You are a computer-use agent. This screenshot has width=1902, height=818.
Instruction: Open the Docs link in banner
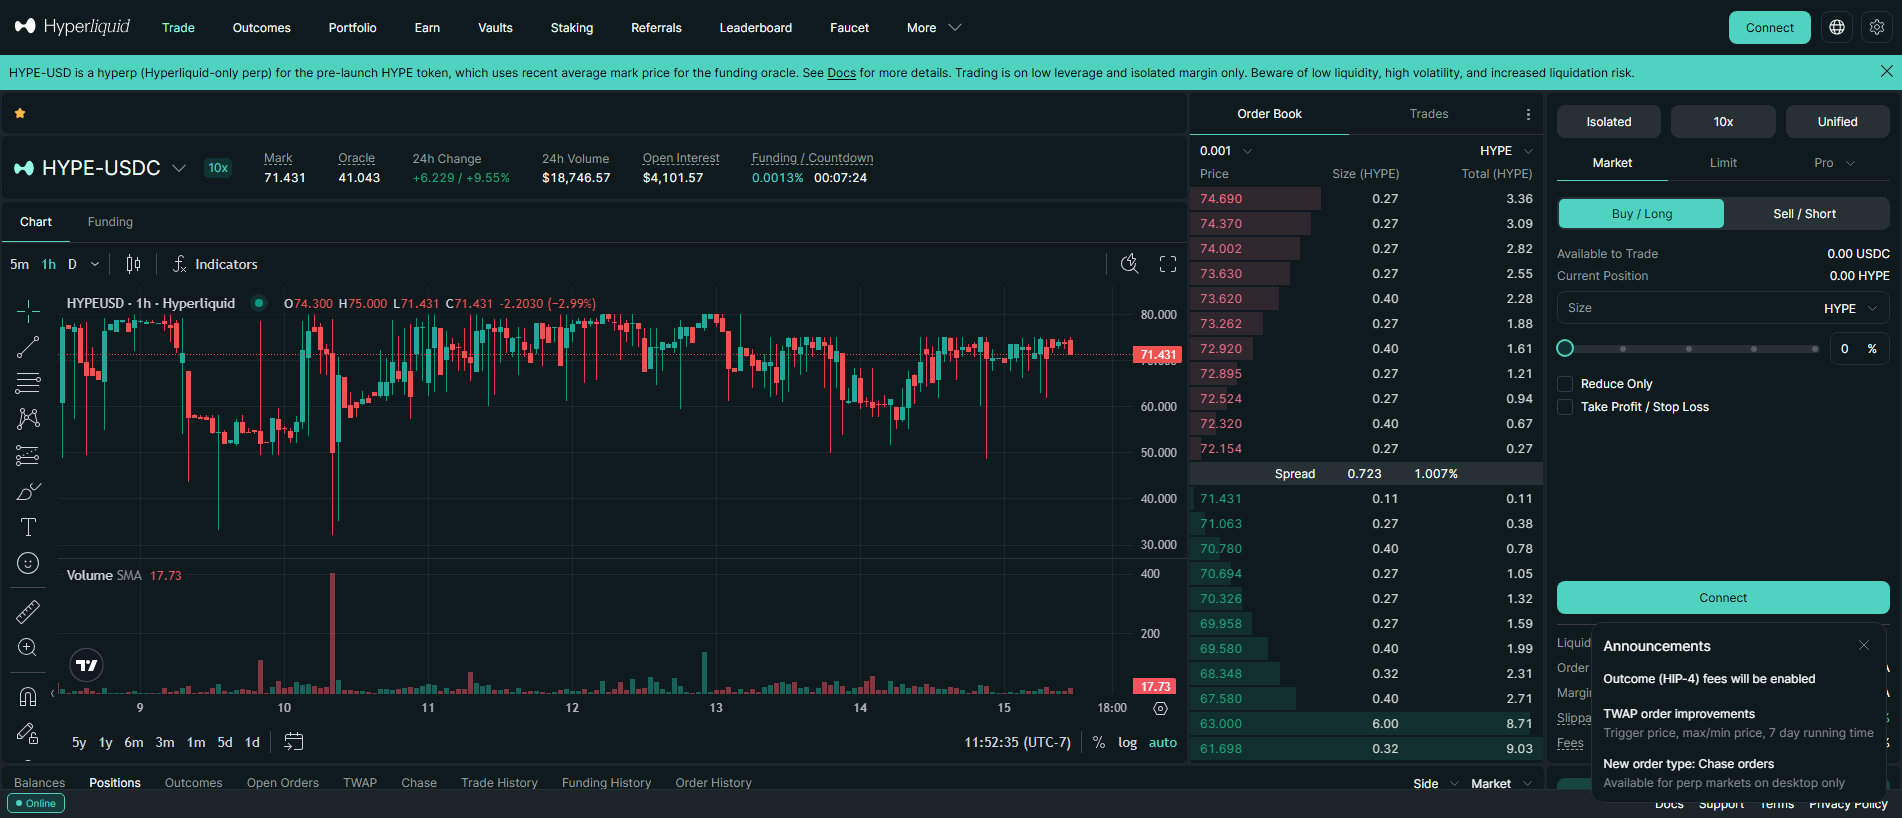coord(841,73)
